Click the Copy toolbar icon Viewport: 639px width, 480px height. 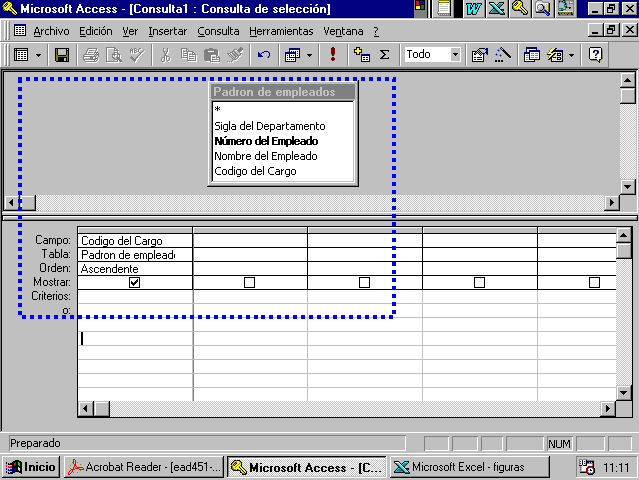click(x=189, y=55)
